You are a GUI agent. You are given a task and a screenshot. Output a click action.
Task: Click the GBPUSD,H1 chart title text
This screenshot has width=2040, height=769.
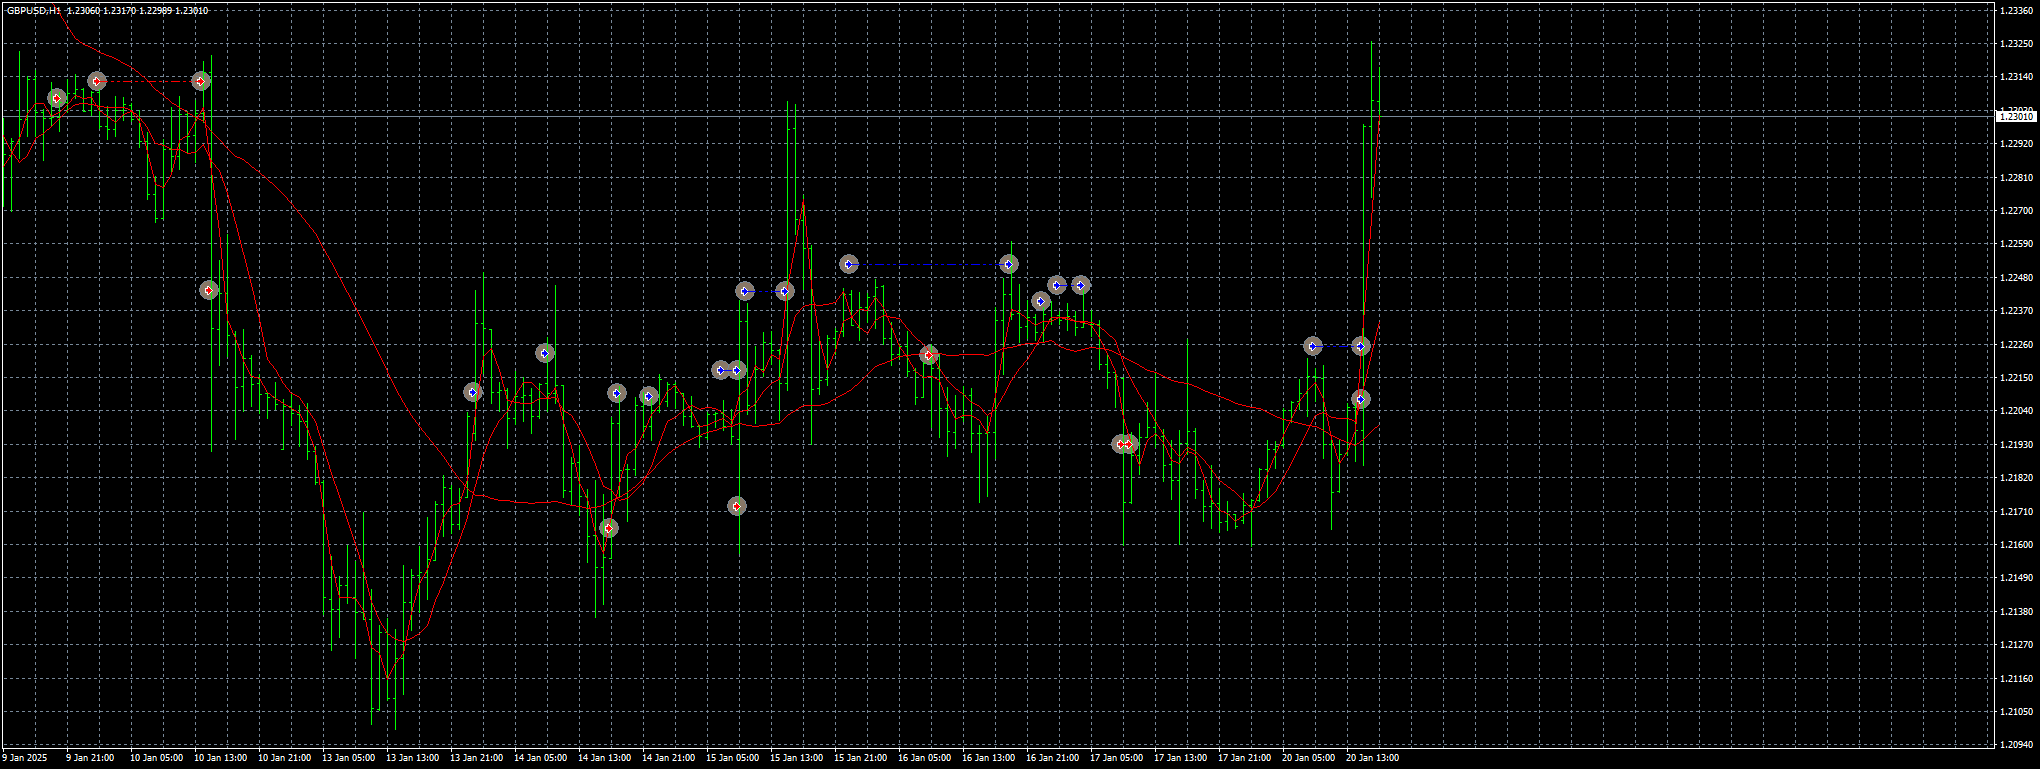point(34,10)
